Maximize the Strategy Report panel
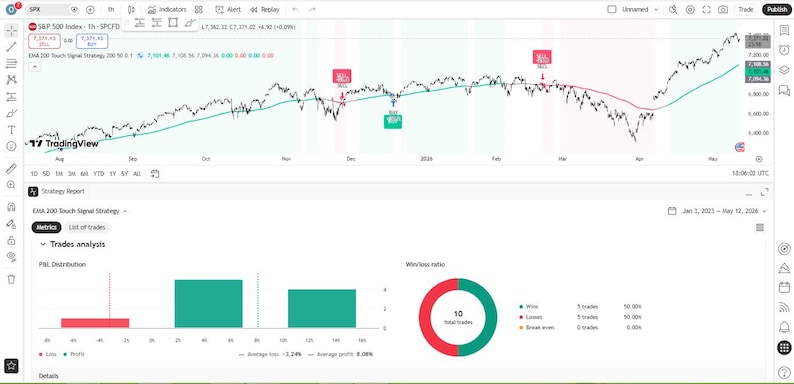Image resolution: width=794 pixels, height=384 pixels. [764, 193]
